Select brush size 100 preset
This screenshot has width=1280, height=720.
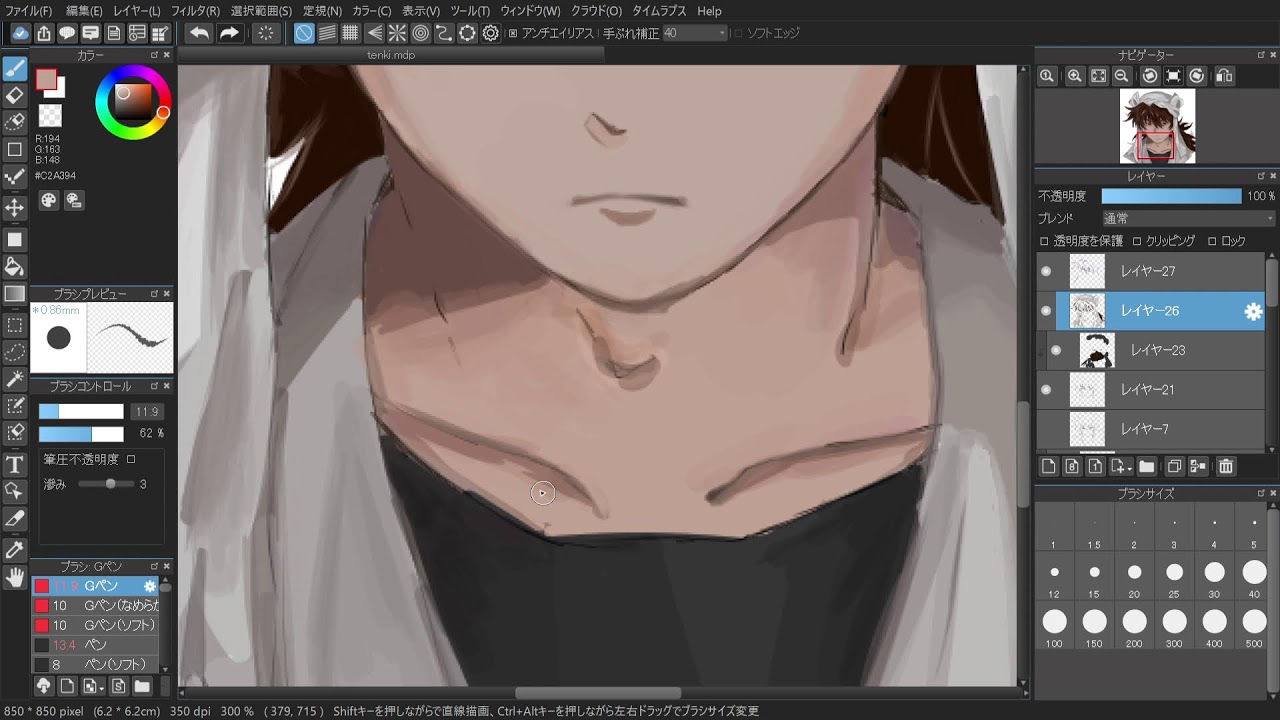click(x=1054, y=628)
